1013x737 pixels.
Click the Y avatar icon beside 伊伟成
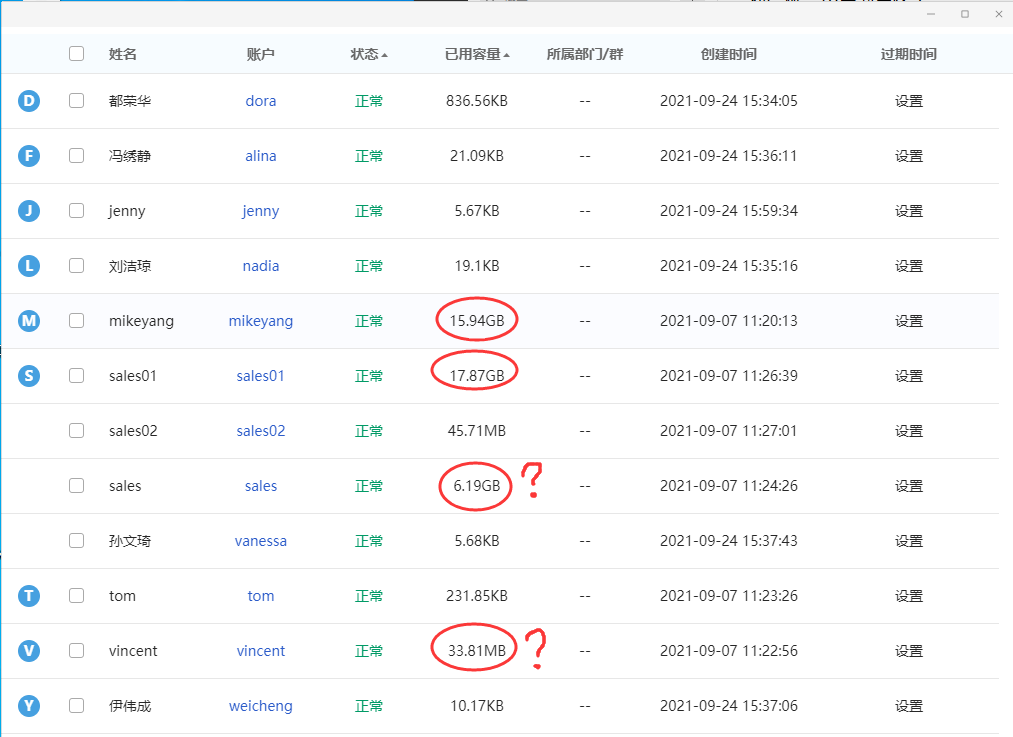point(28,706)
